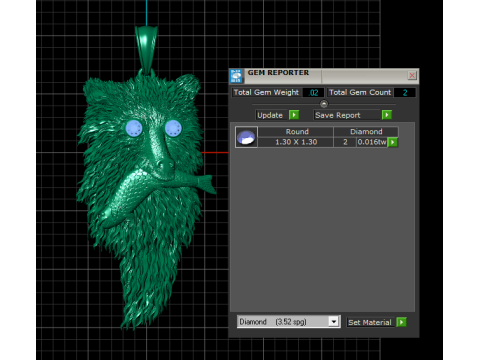Click the Total Gem Weight value .02

point(314,93)
